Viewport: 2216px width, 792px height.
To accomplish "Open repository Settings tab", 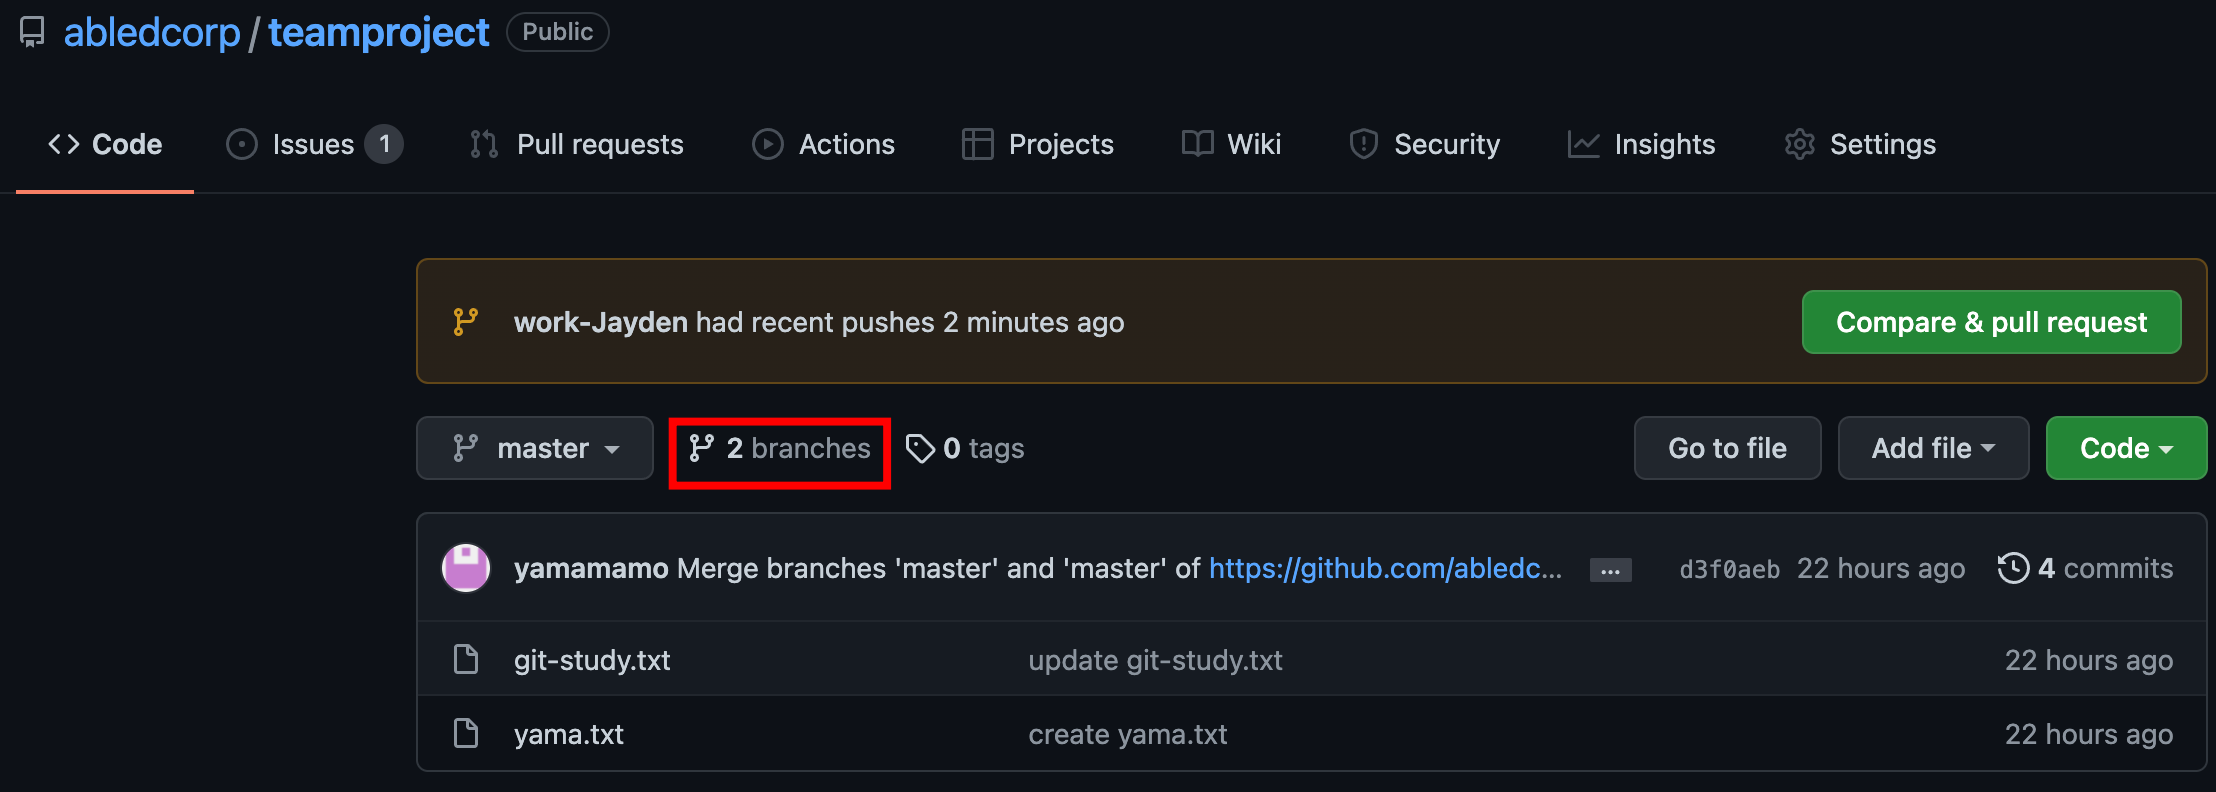I will [x=1860, y=144].
